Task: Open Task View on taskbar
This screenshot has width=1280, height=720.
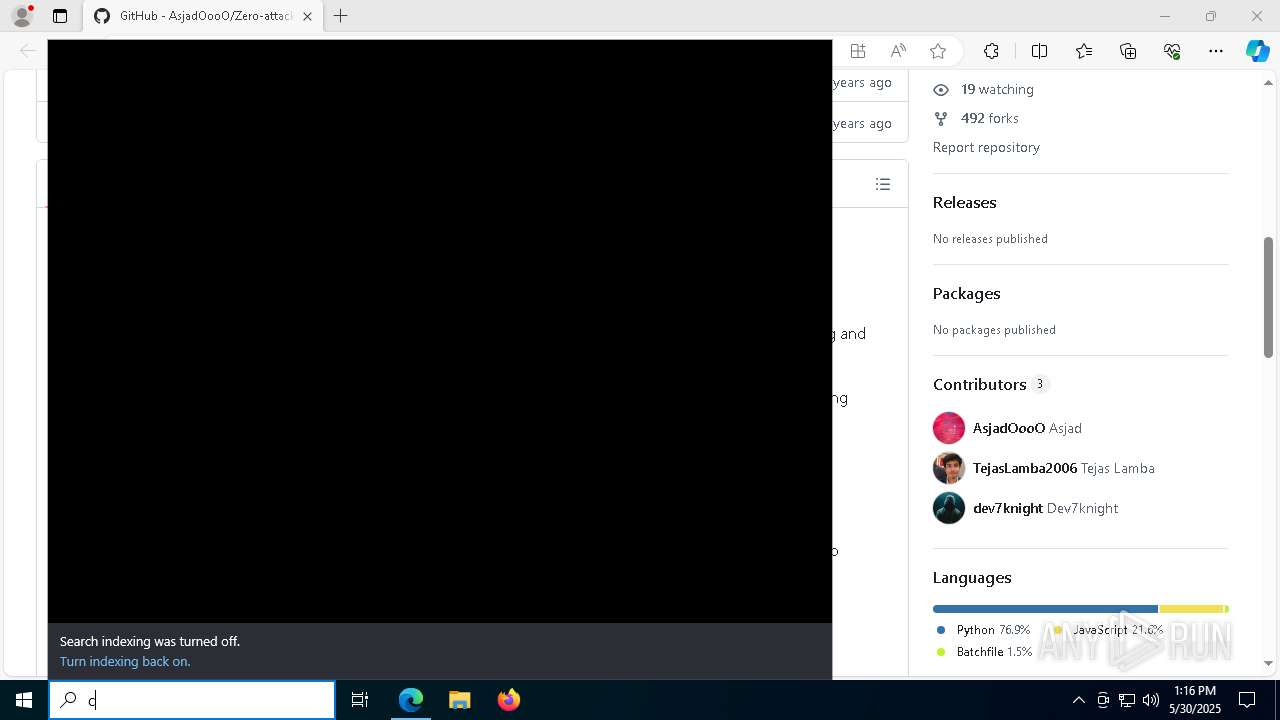Action: tap(360, 700)
